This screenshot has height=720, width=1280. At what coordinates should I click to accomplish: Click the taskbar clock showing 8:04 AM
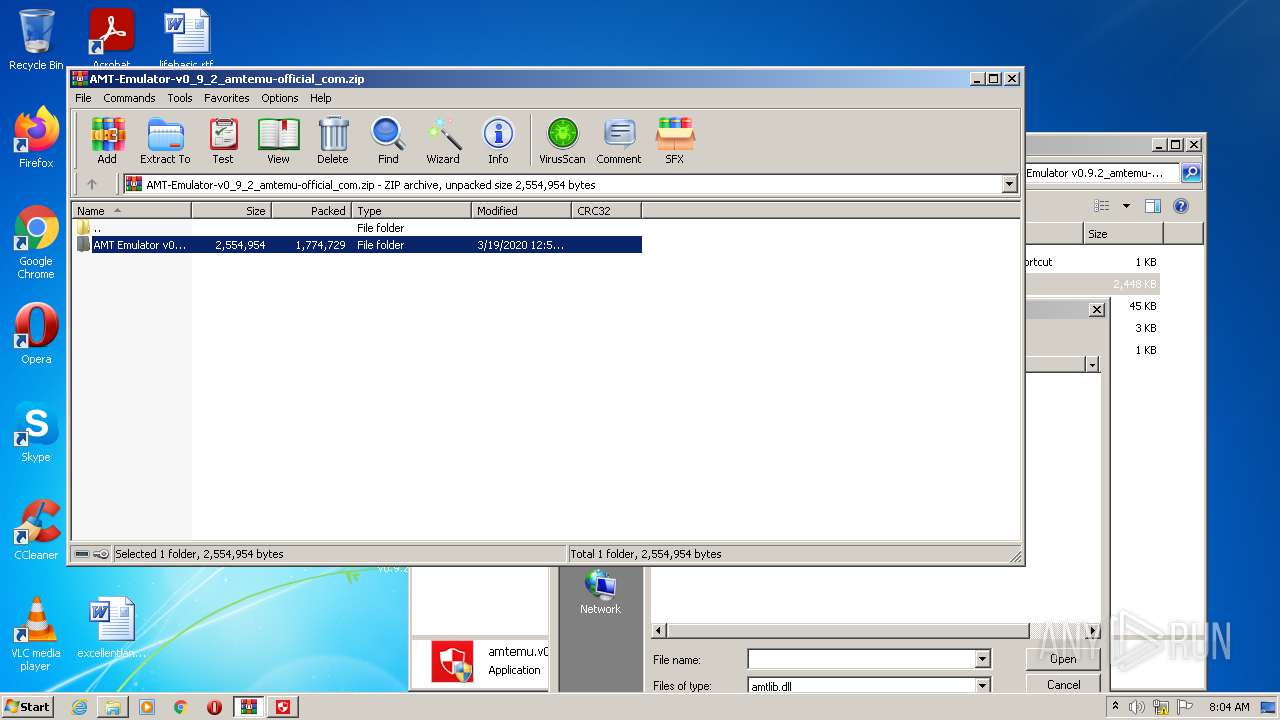click(x=1229, y=707)
